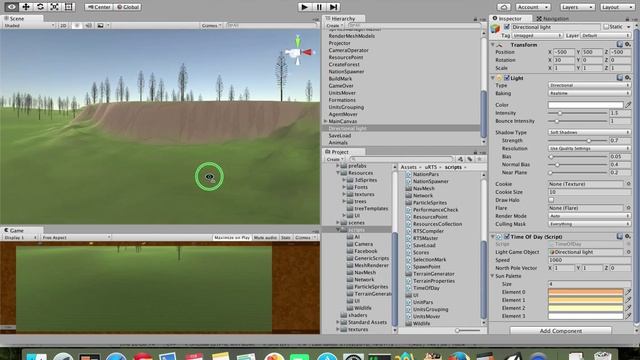Open Light component help book icon
The width and height of the screenshot is (640, 360).
pyautogui.click(x=620, y=78)
